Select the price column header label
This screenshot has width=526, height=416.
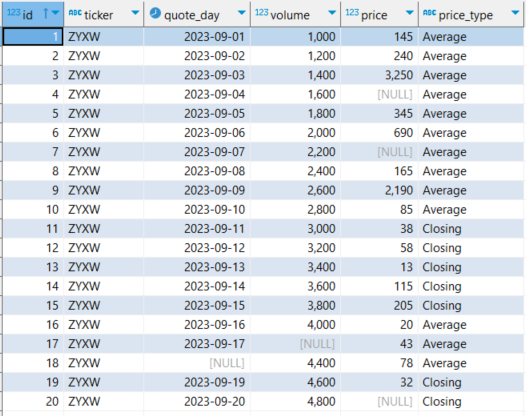(x=374, y=15)
